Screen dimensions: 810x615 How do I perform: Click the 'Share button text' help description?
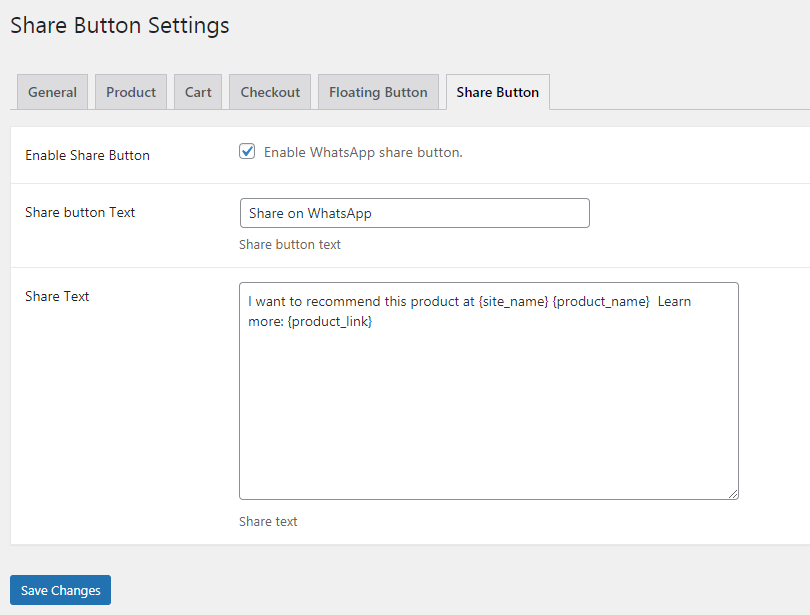[x=290, y=244]
